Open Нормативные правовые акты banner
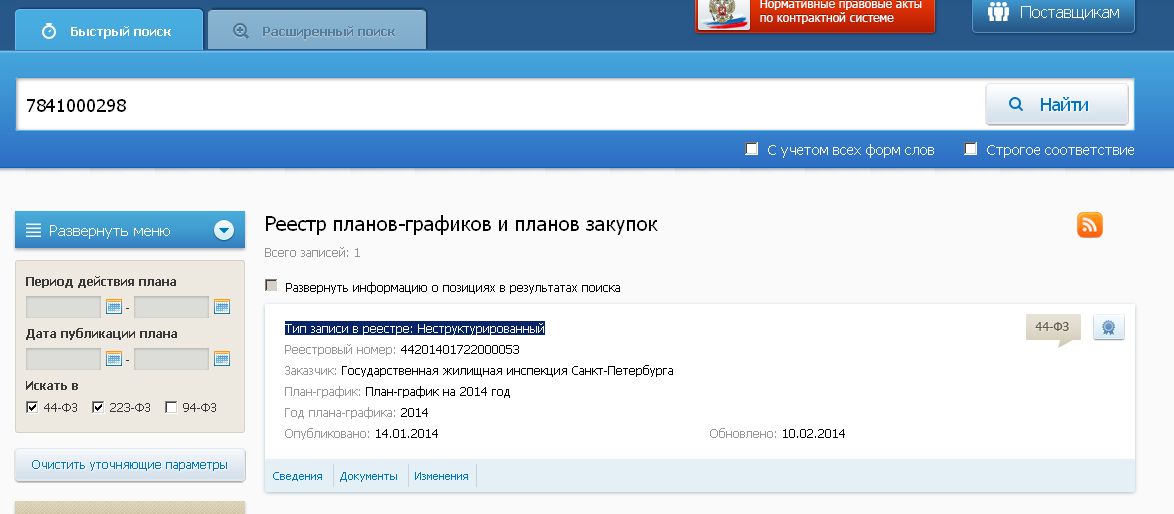 tap(815, 14)
